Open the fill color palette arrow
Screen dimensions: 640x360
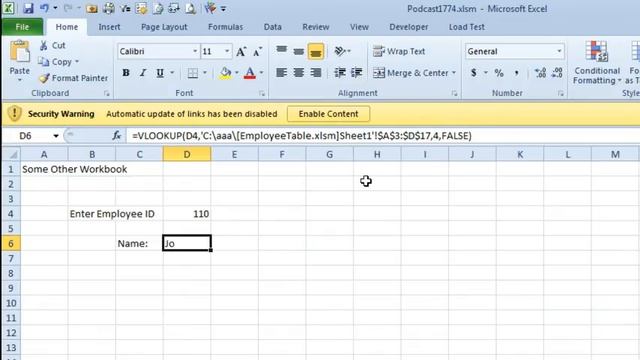pos(237,73)
